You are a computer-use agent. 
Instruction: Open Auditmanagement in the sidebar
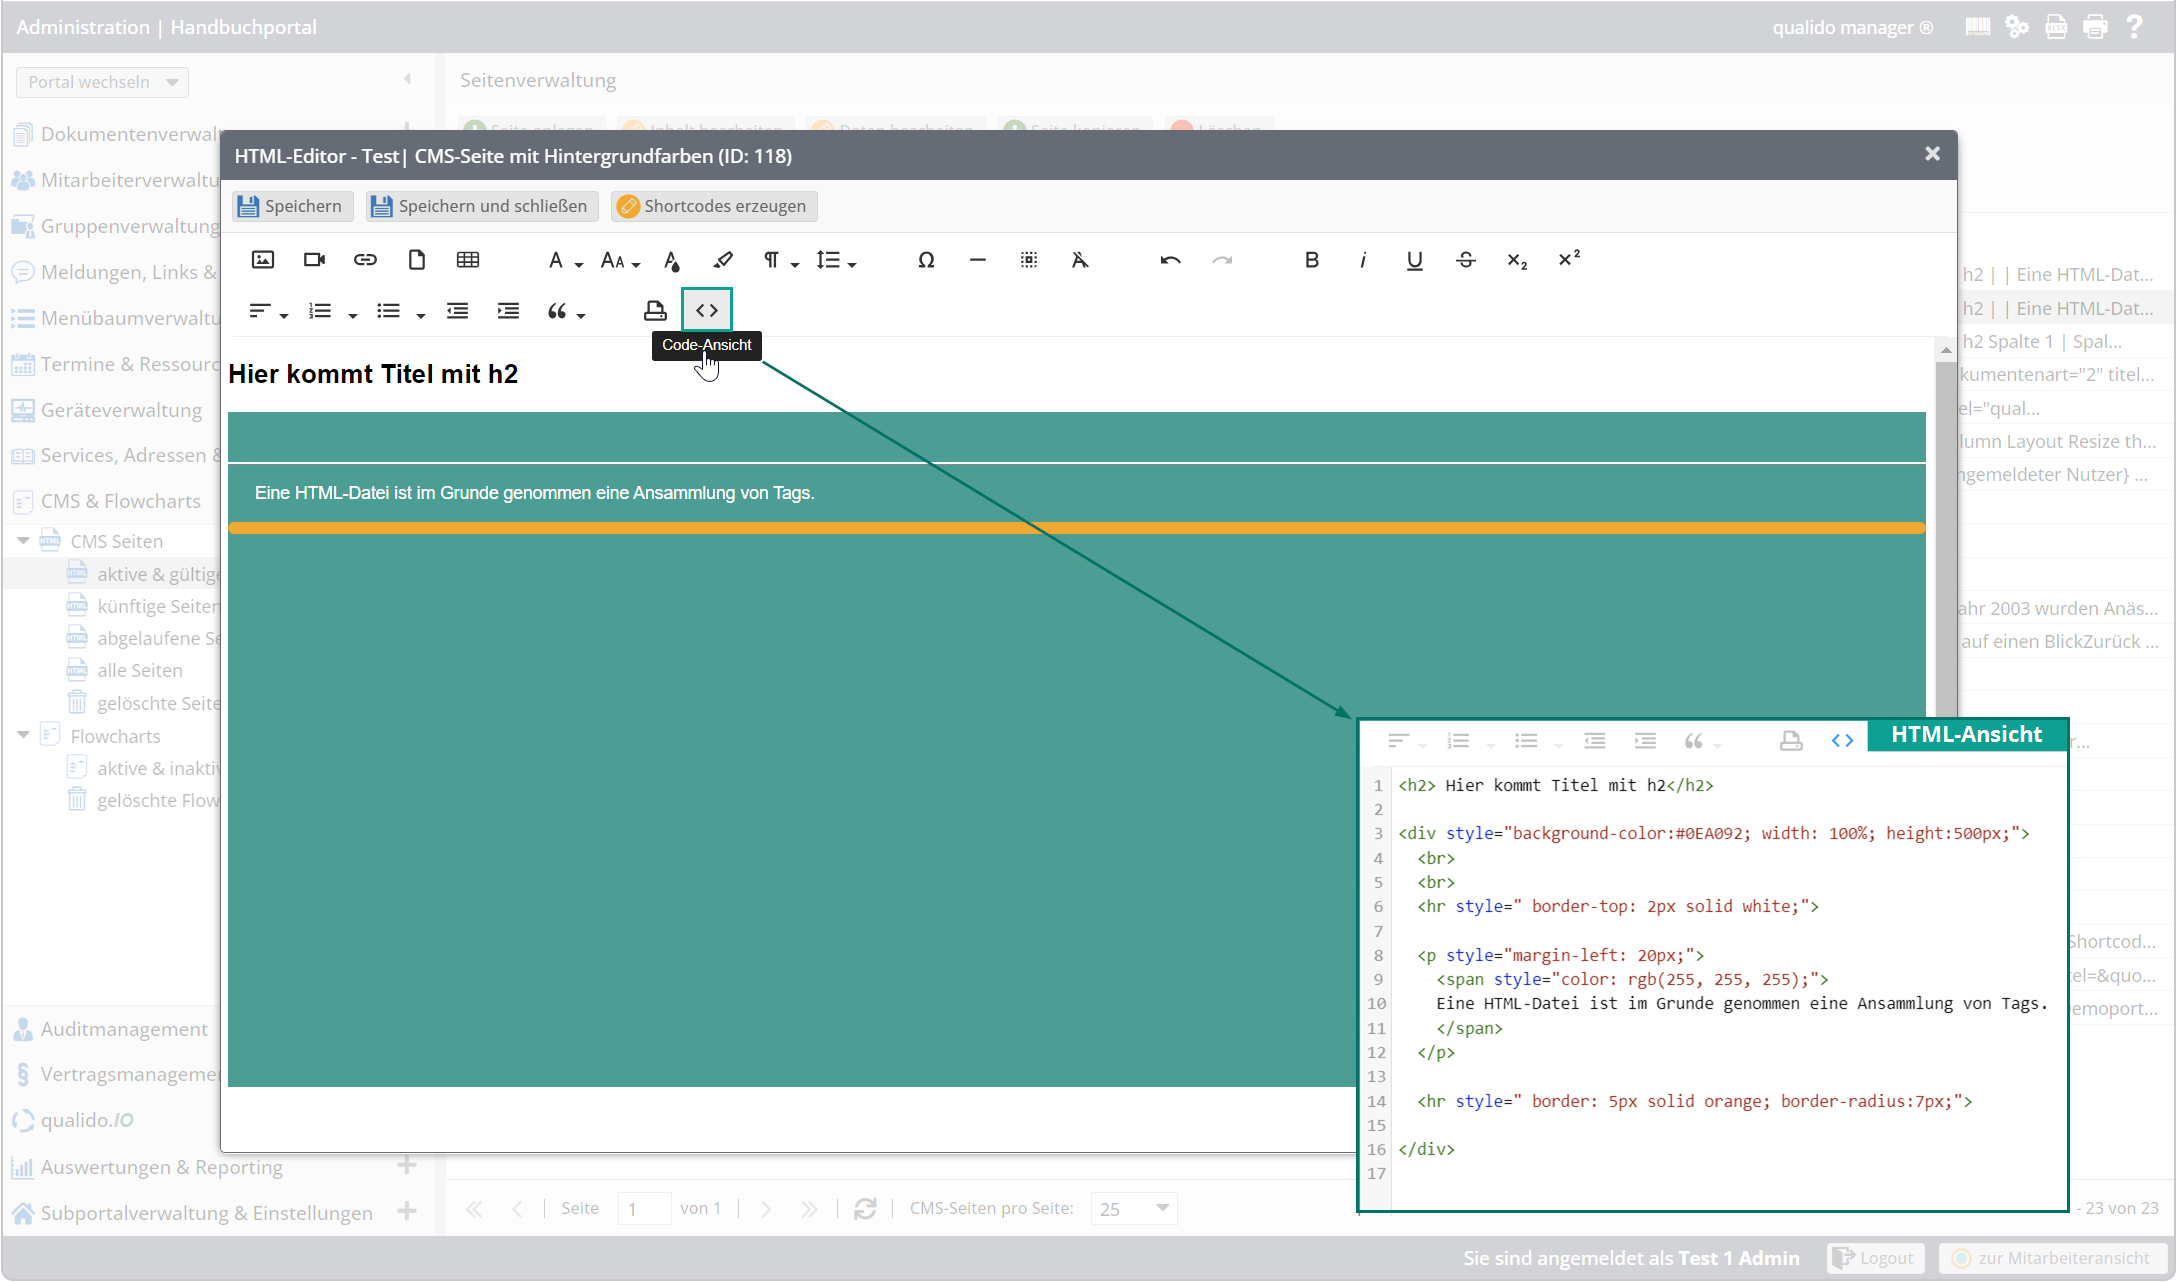coord(110,1029)
